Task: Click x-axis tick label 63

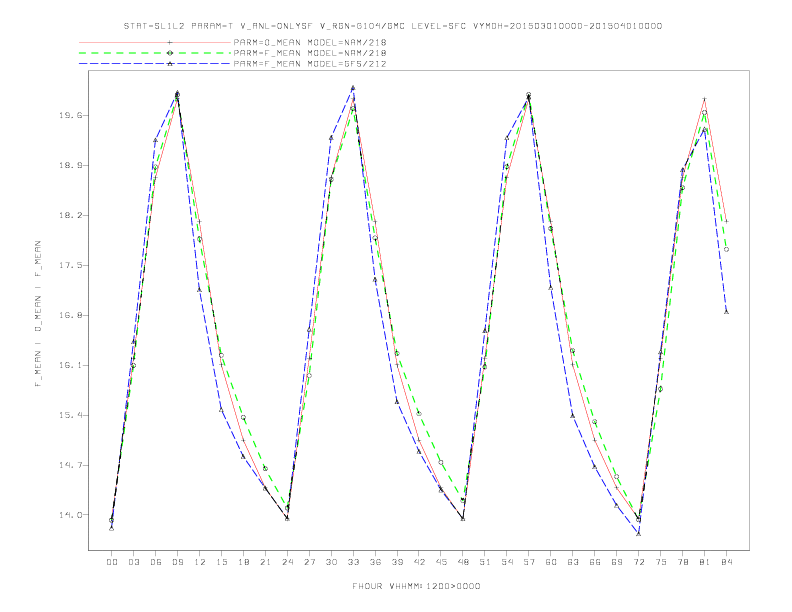Action: pos(573,562)
